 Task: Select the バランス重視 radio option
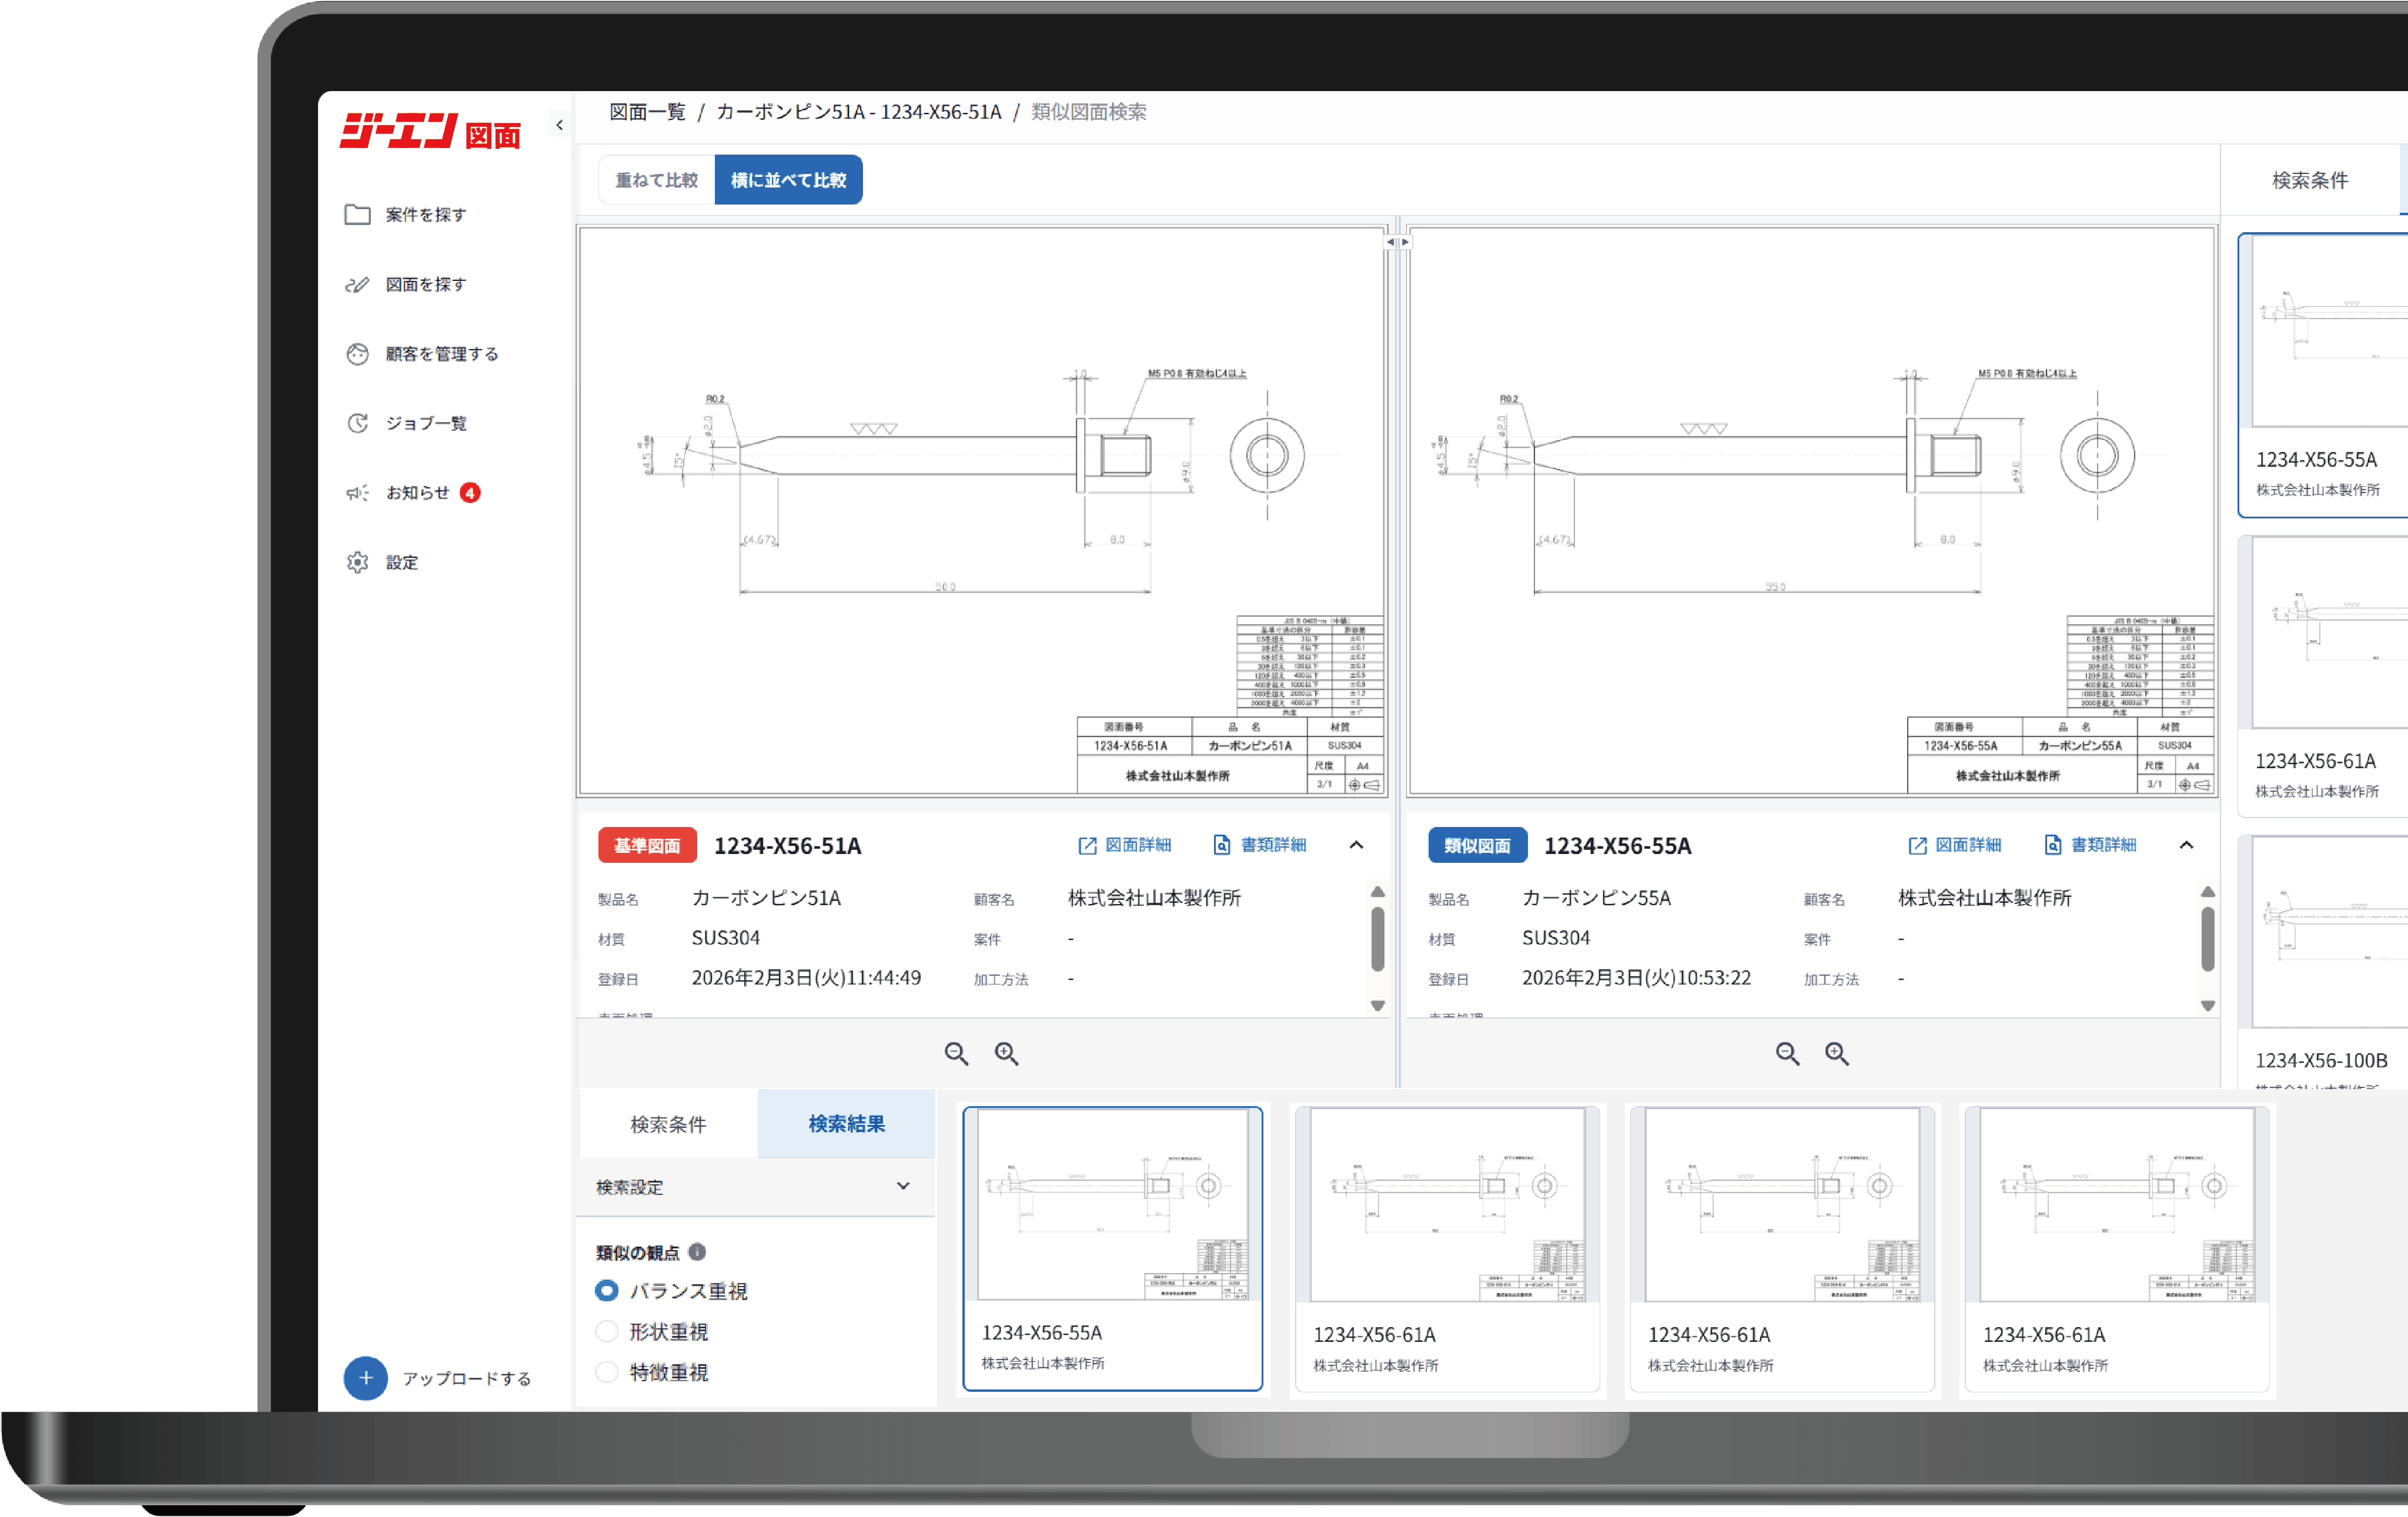606,1291
